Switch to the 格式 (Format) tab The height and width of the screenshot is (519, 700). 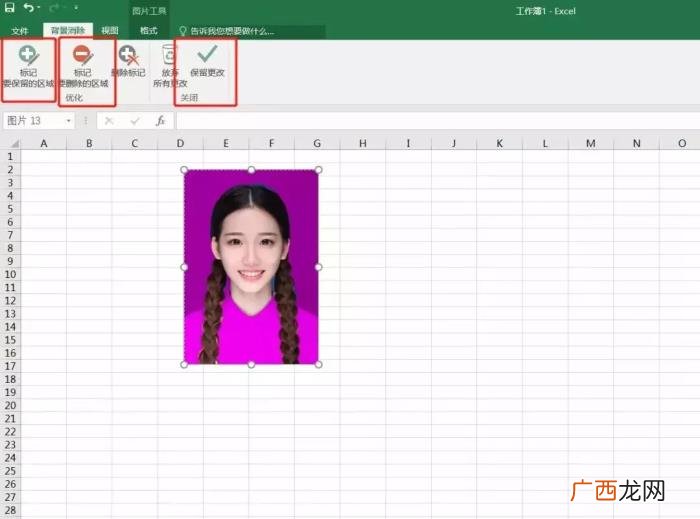[x=149, y=30]
